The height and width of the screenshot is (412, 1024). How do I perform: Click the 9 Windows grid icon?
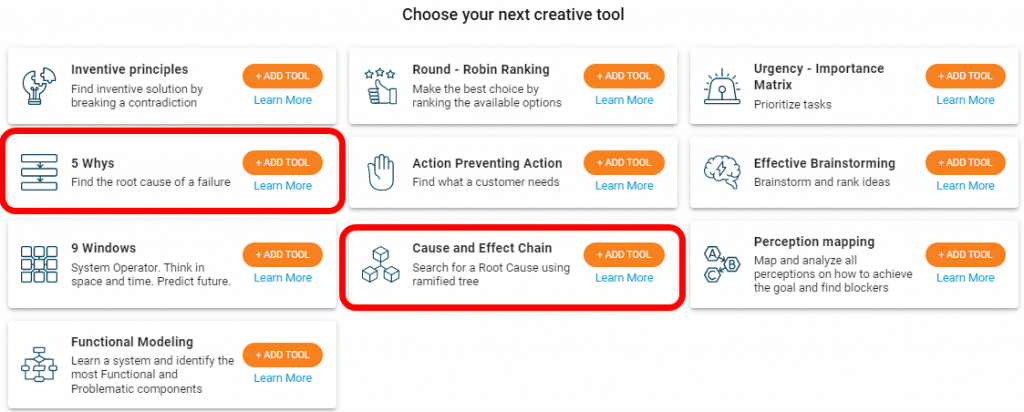click(39, 264)
